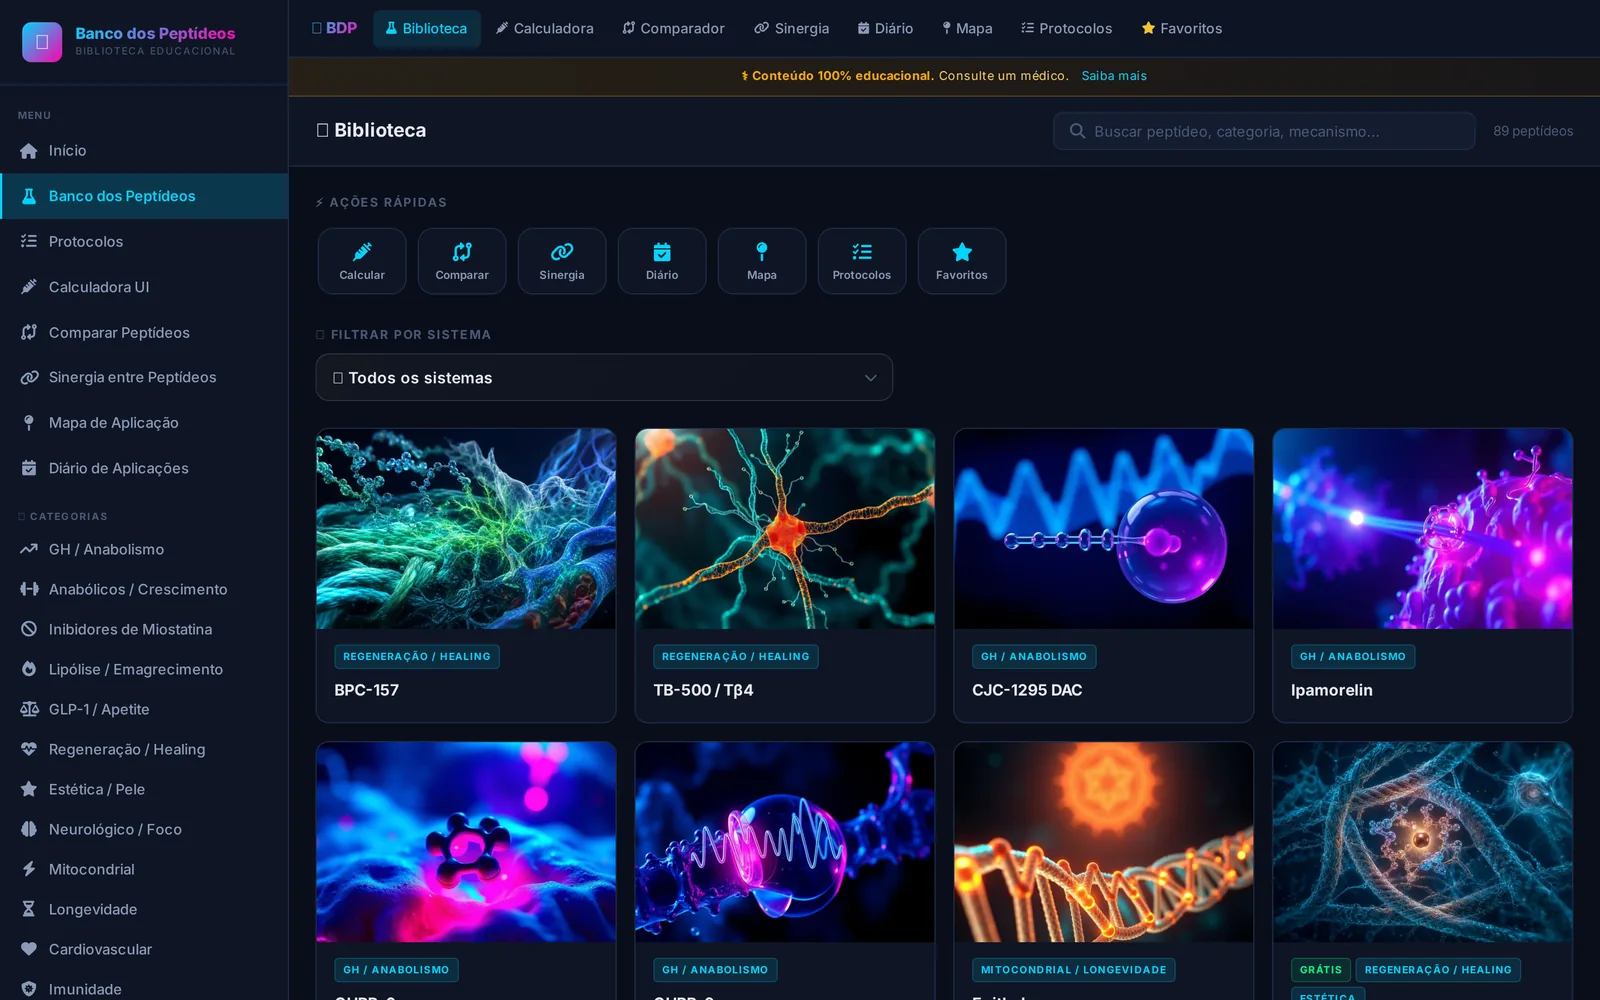Click the Mapa quick action pin icon
This screenshot has width=1600, height=1000.
(x=762, y=251)
